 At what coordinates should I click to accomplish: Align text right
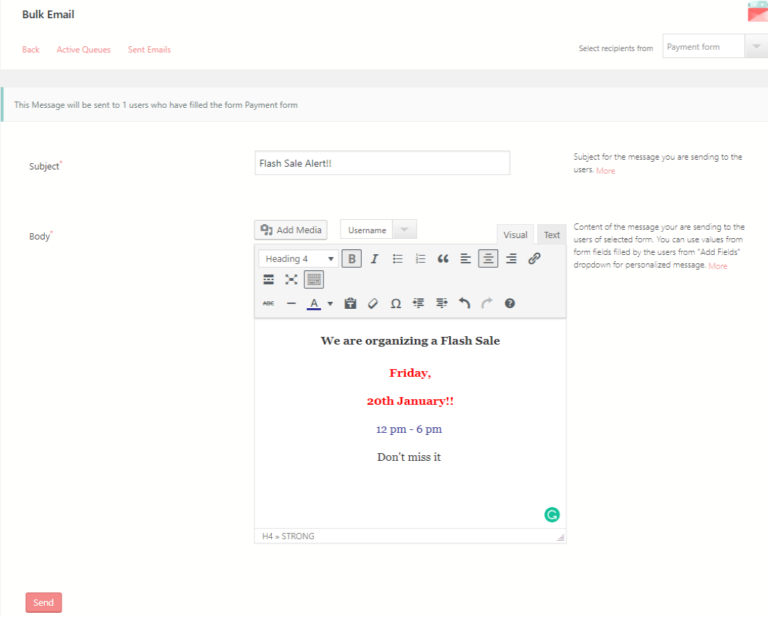511,259
